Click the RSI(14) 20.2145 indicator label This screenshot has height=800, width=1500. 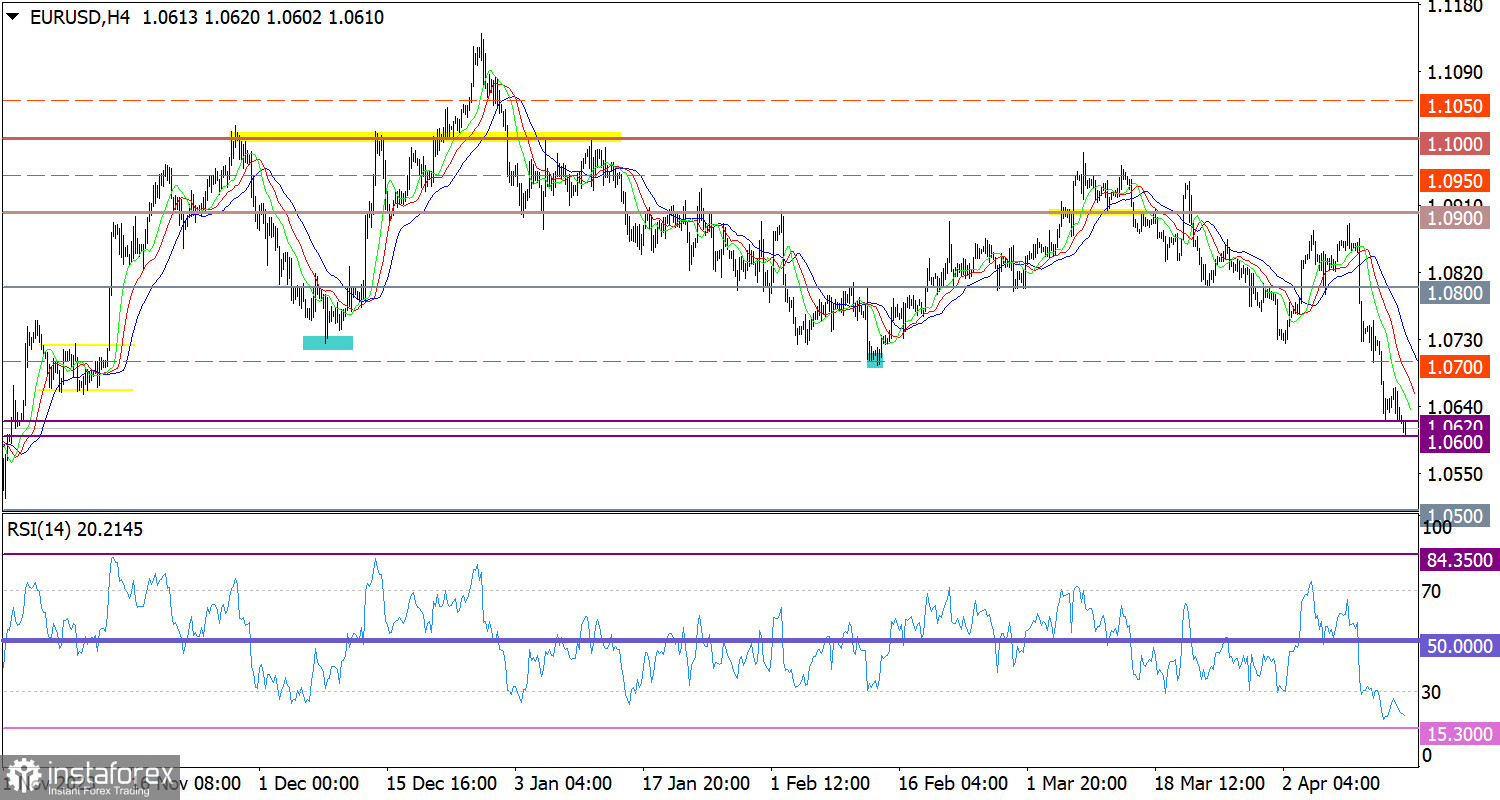point(75,530)
